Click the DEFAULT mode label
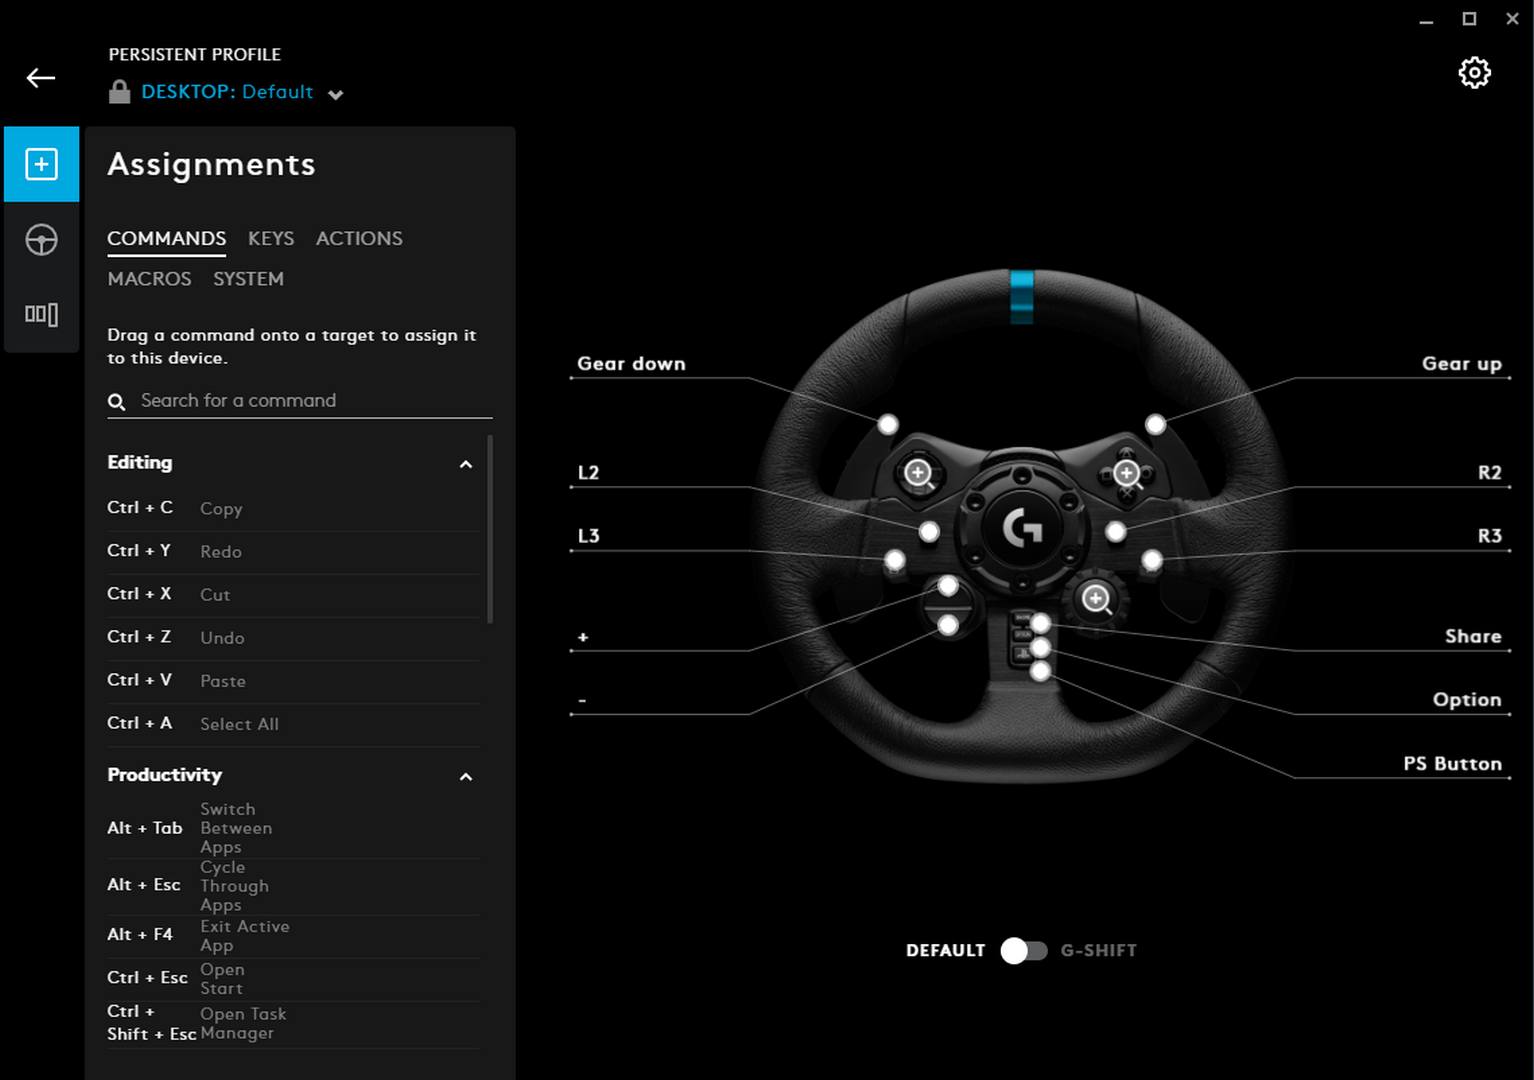 pos(945,951)
